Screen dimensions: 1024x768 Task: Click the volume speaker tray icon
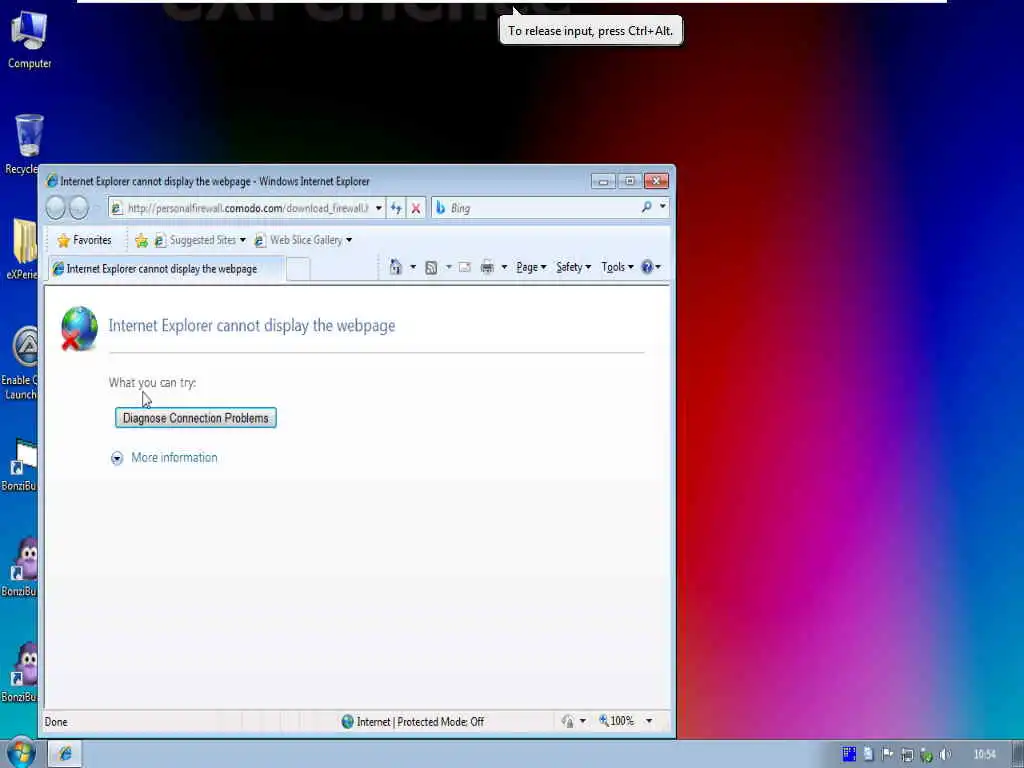pos(945,755)
